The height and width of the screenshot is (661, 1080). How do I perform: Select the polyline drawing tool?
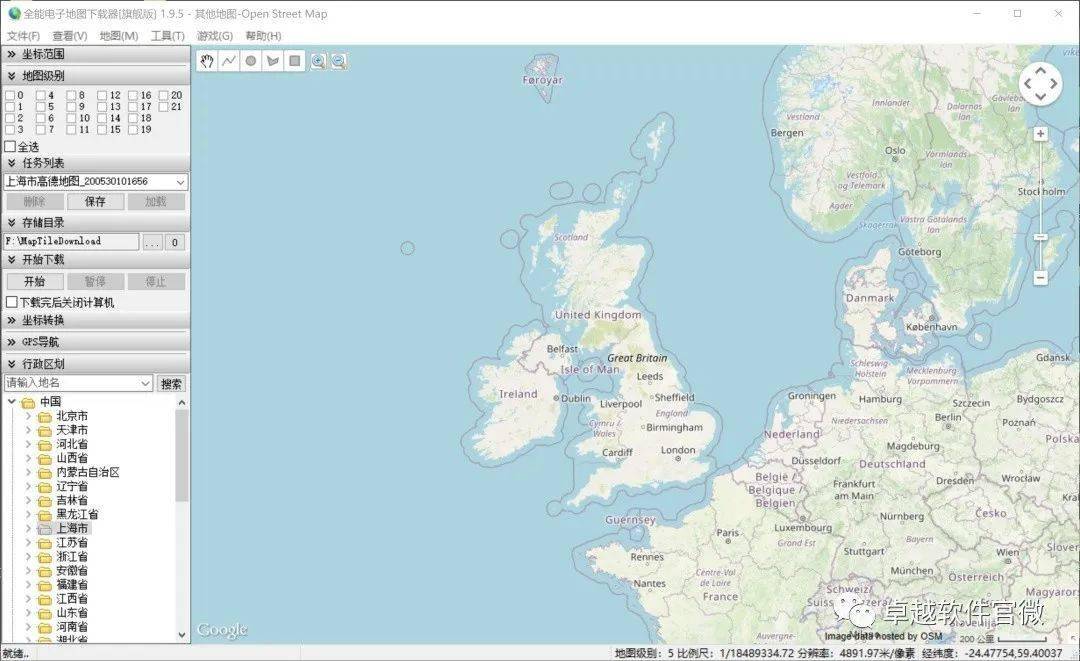(x=229, y=61)
